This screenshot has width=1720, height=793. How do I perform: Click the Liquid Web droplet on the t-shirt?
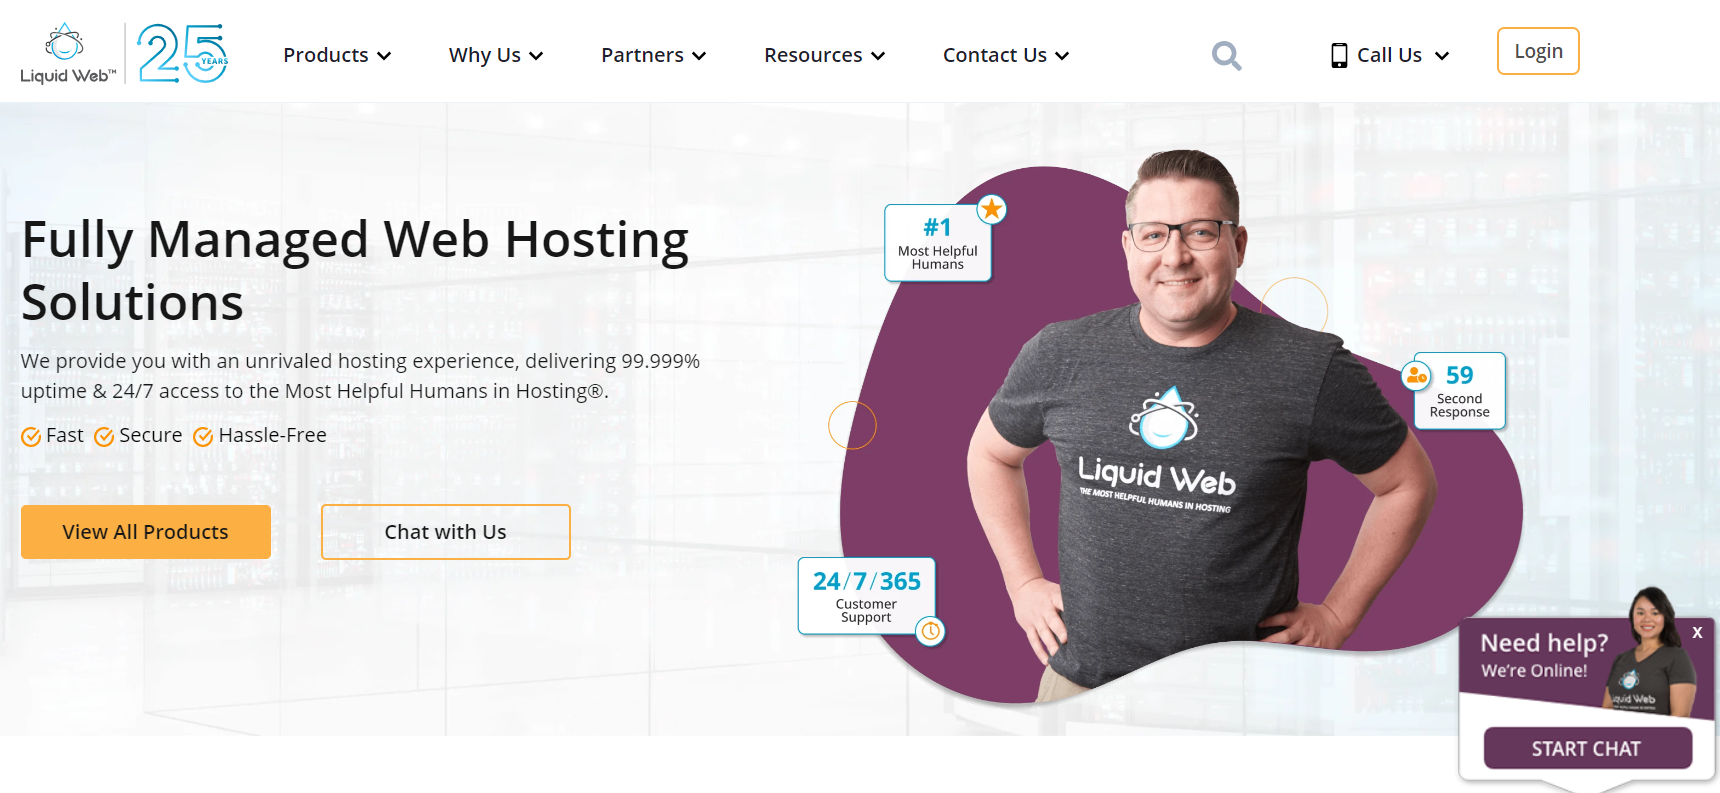[x=1164, y=418]
